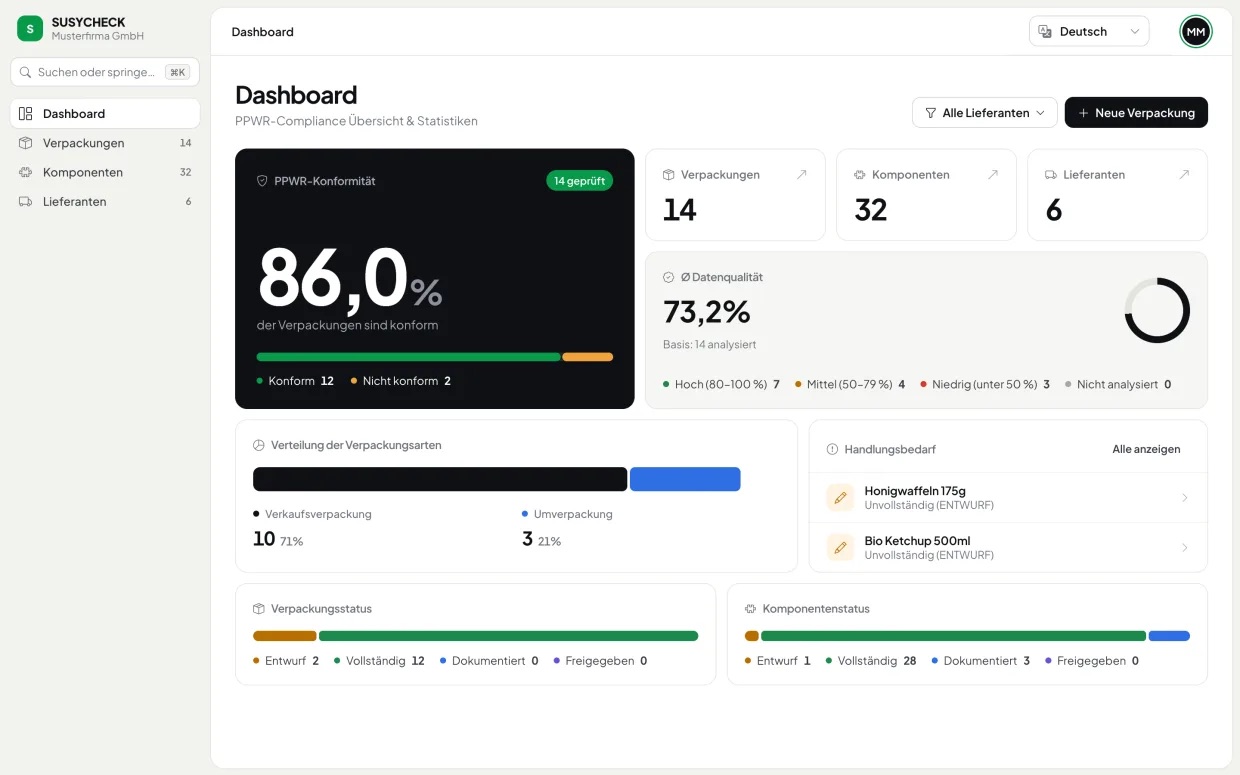Open Verpackungen in the sidebar menu
The width and height of the screenshot is (1240, 775).
[105, 143]
